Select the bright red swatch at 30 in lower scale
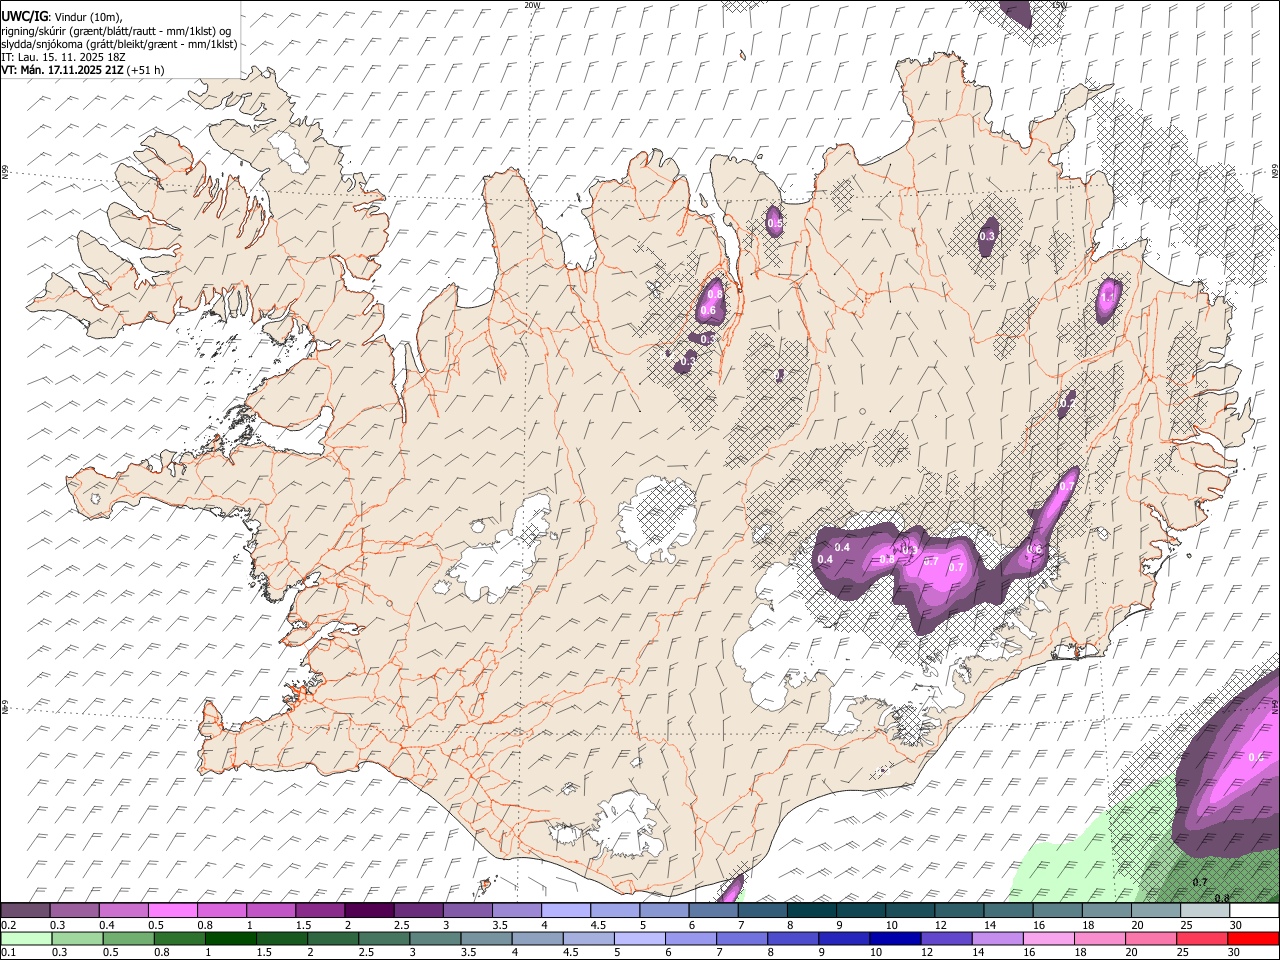Screen dimensions: 1280x960 1253,939
